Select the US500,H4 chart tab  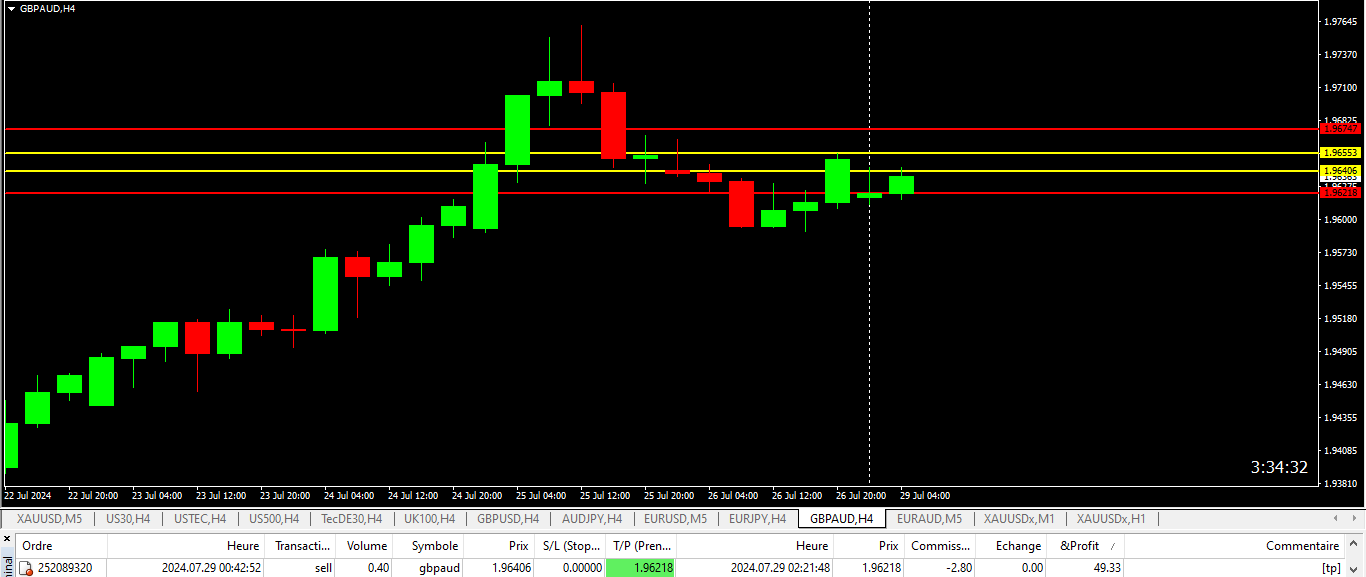point(273,518)
